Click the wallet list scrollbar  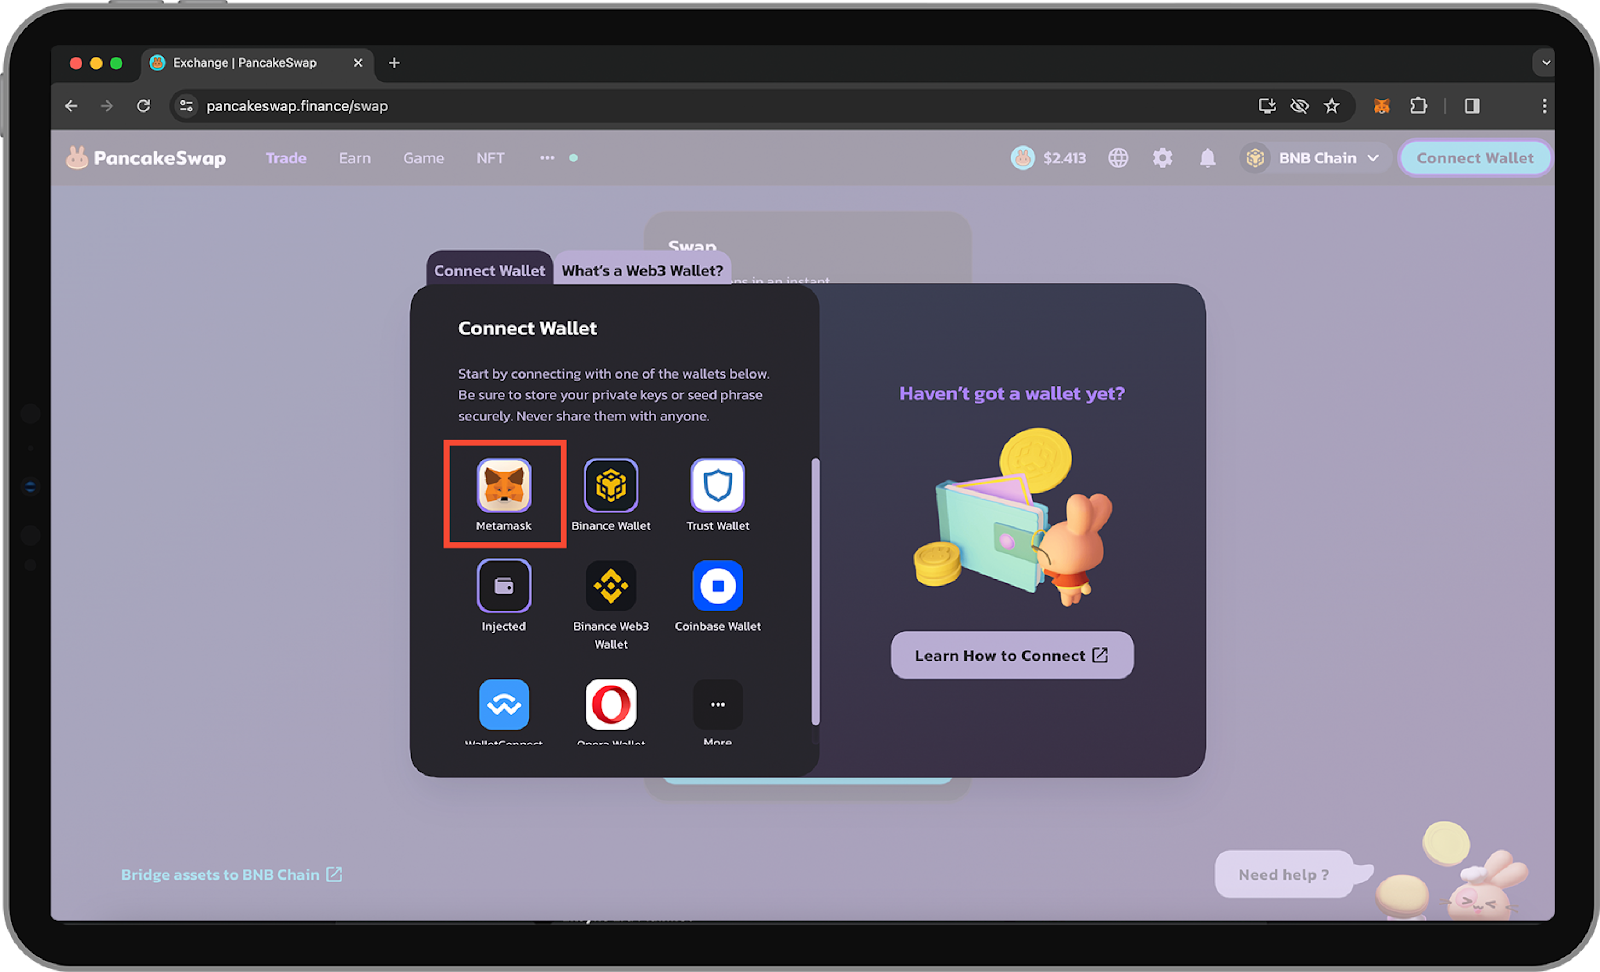tap(816, 592)
